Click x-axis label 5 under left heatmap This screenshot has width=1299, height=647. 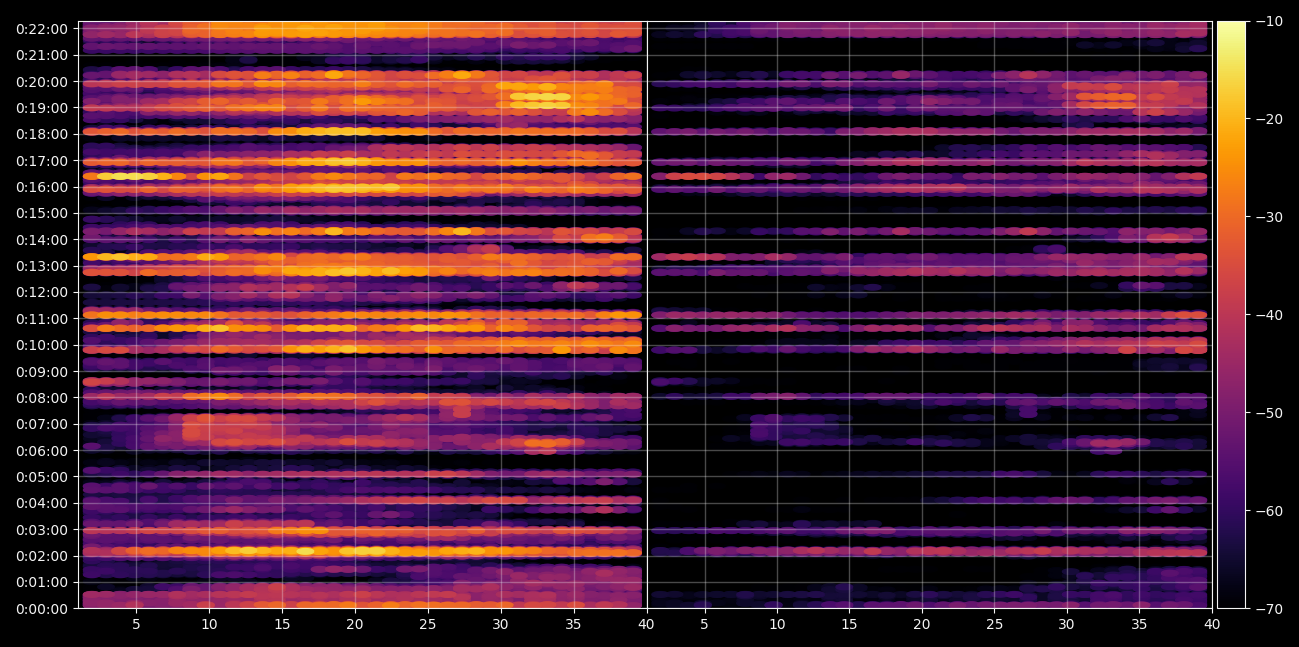point(136,624)
